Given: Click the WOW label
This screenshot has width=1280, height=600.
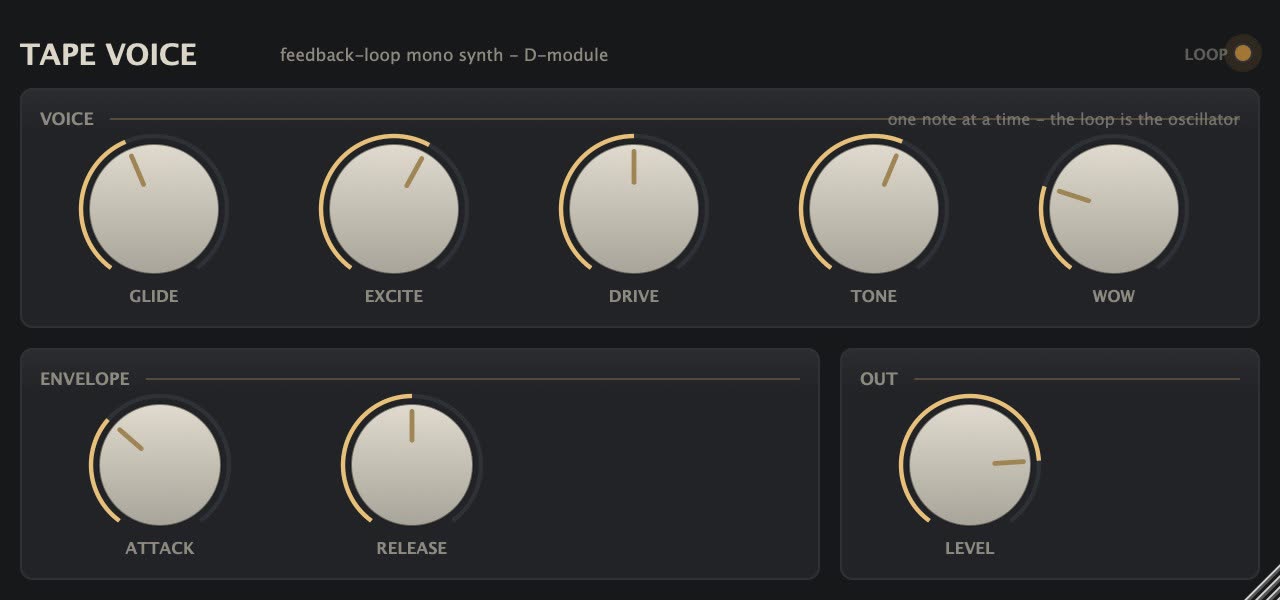Looking at the screenshot, I should (x=1114, y=296).
